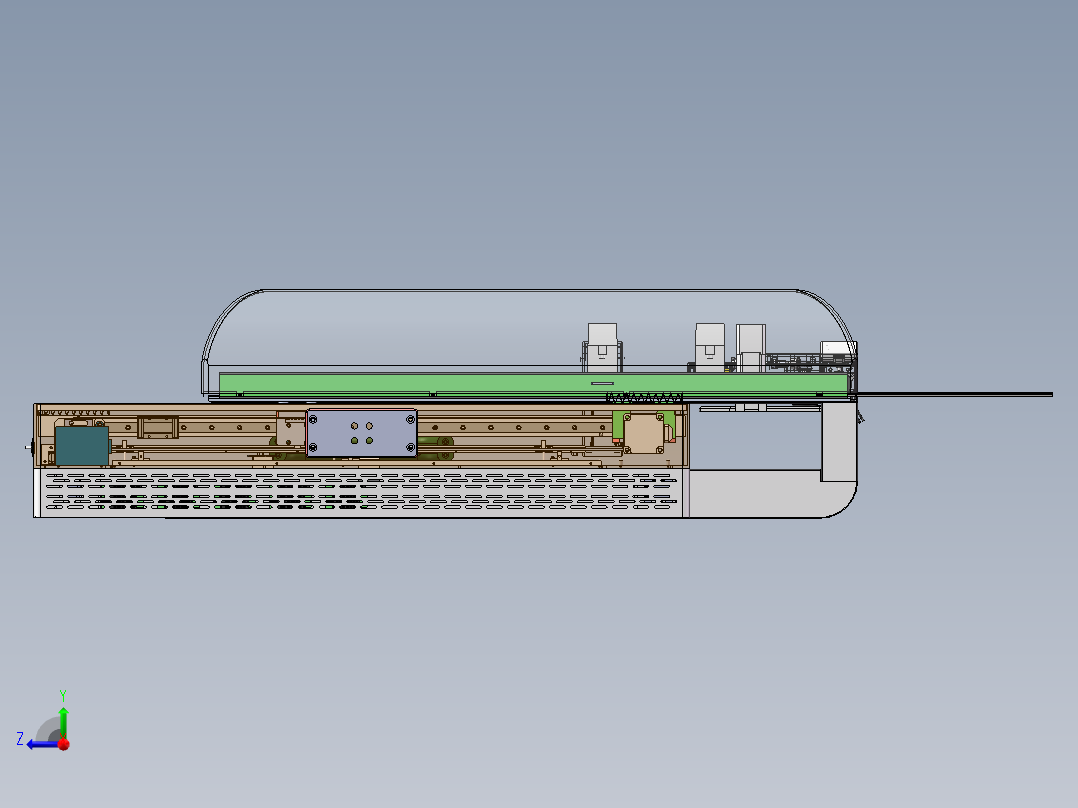1078x808 pixels.
Task: Click the blue Z axis arrow of the triad
Action: [42, 744]
